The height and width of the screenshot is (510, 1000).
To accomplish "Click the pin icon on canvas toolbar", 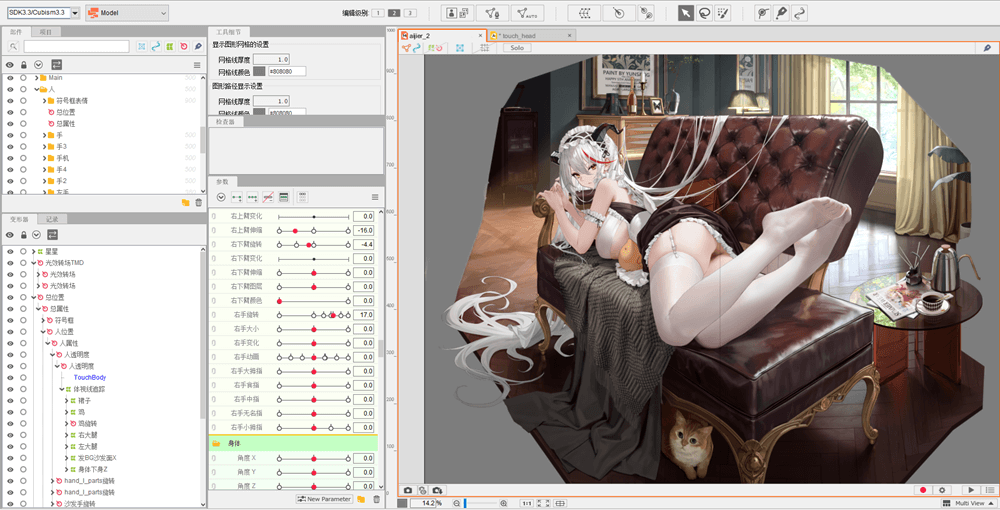I will pyautogui.click(x=987, y=48).
